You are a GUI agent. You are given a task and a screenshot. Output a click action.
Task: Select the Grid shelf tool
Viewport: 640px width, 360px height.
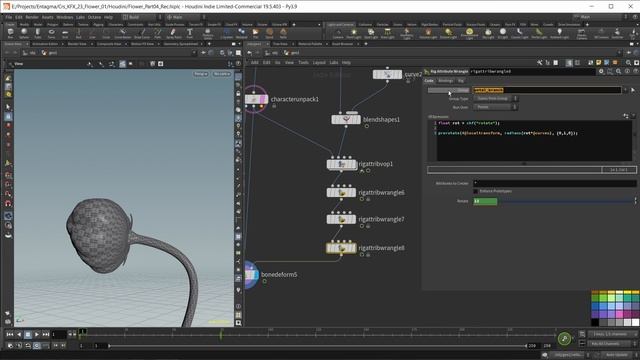[65, 33]
